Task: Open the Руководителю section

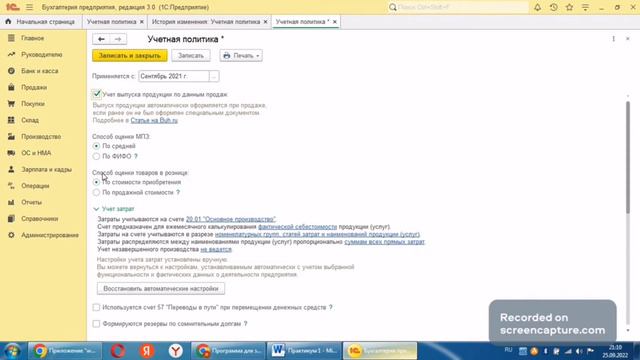Action: 42,54
